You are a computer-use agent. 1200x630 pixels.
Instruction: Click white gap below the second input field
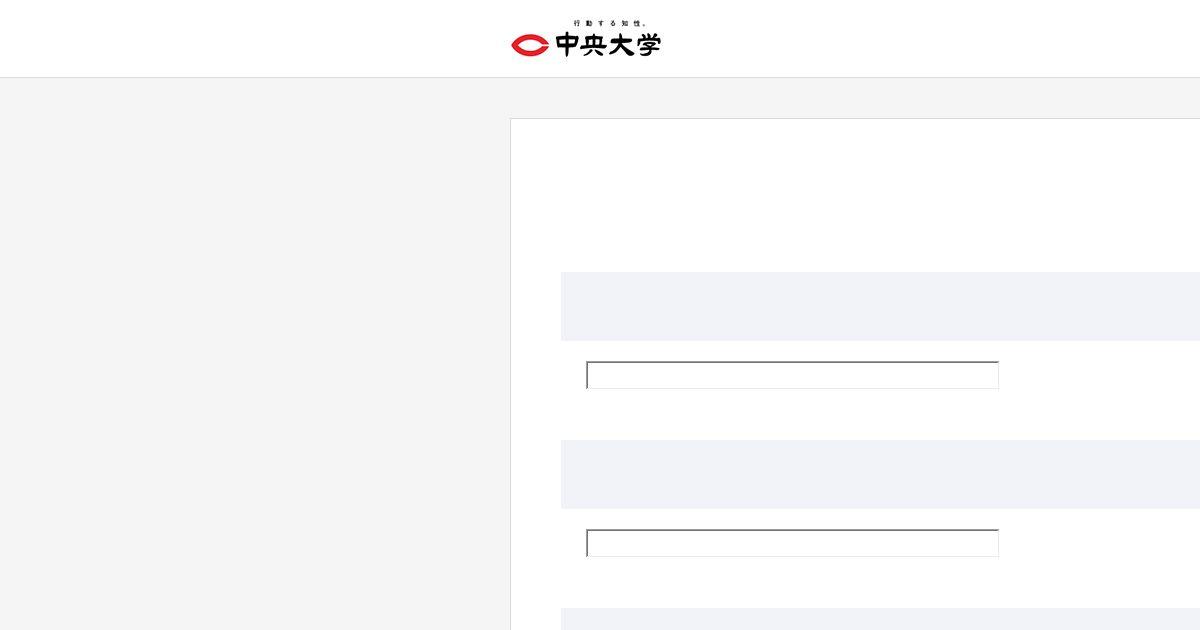pos(792,582)
